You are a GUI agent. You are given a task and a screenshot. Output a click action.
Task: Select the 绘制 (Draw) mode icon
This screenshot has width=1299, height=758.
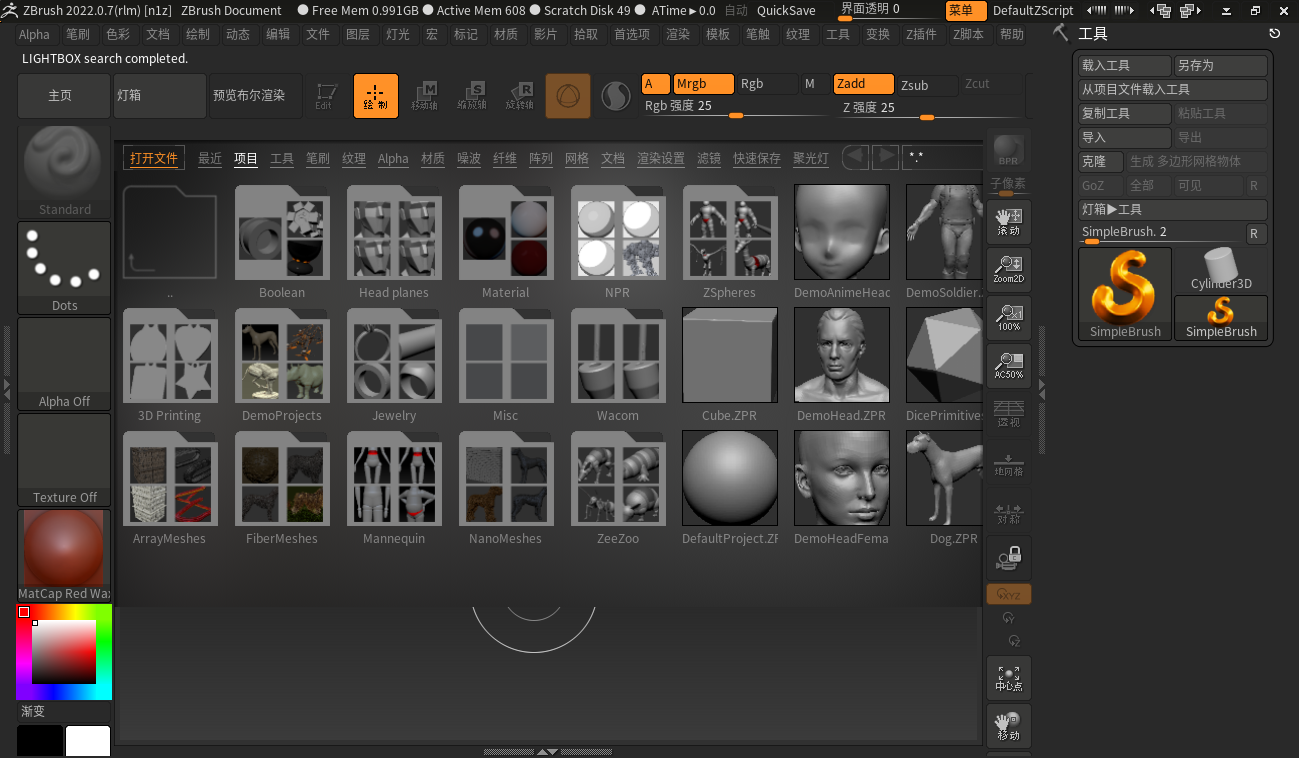pos(375,95)
